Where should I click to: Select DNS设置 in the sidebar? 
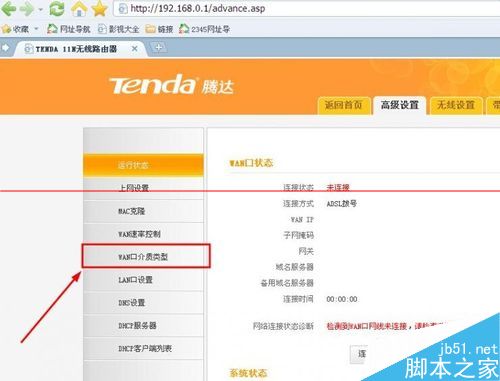click(143, 303)
